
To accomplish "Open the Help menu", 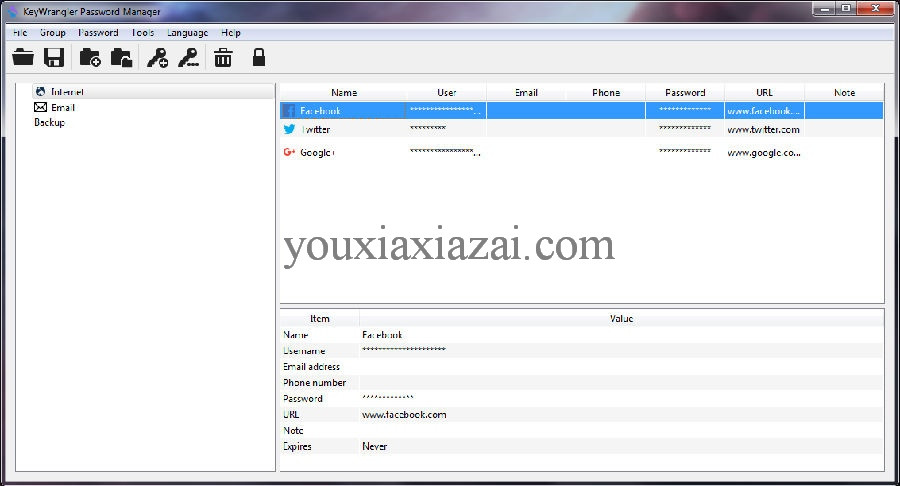I will pos(231,33).
